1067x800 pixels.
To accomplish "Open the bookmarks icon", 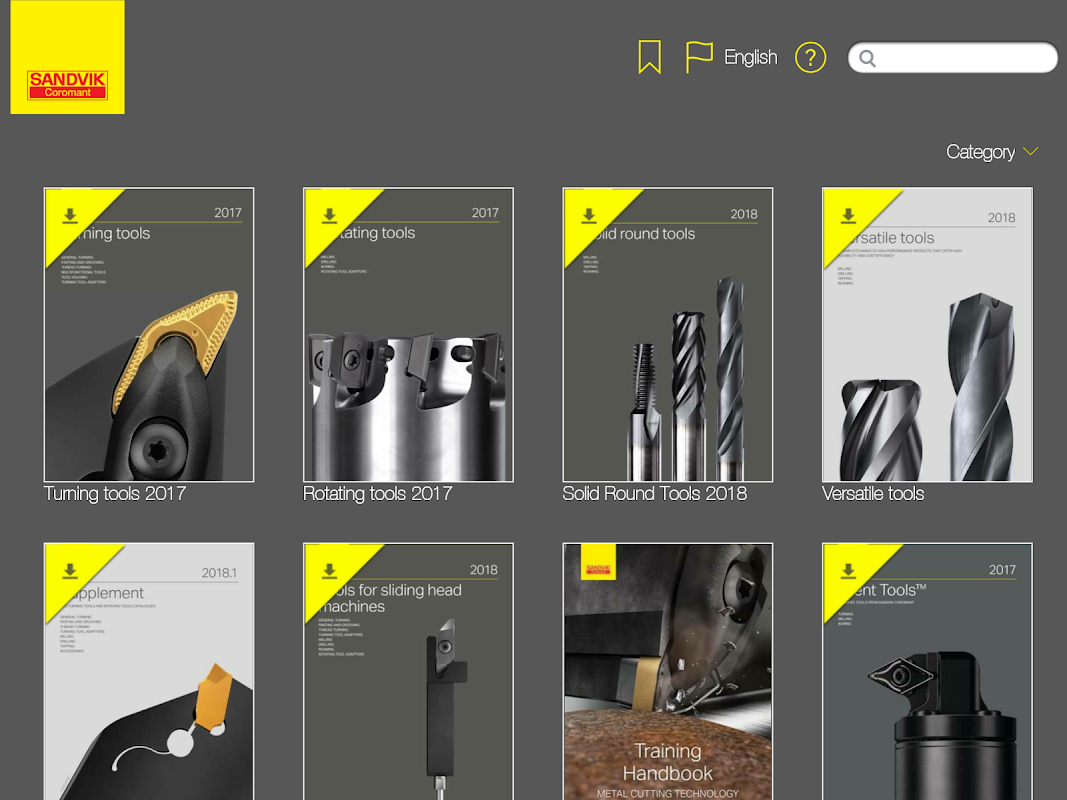I will click(649, 56).
